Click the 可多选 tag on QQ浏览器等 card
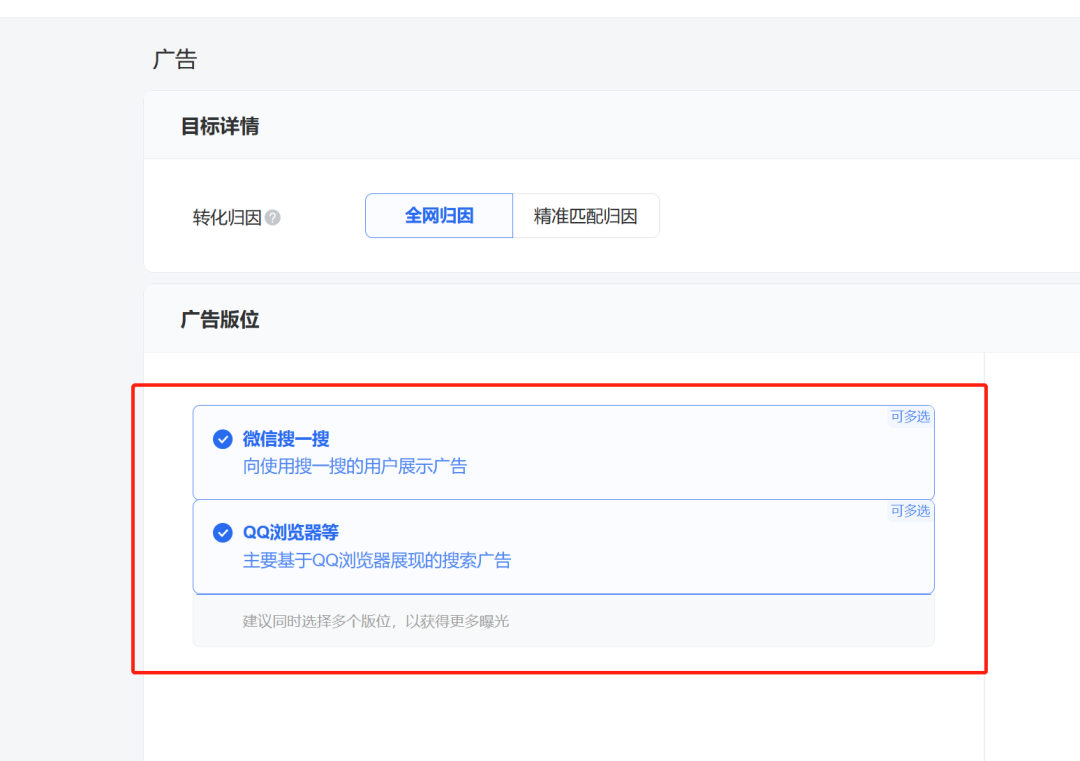Image resolution: width=1080 pixels, height=761 pixels. (x=910, y=511)
